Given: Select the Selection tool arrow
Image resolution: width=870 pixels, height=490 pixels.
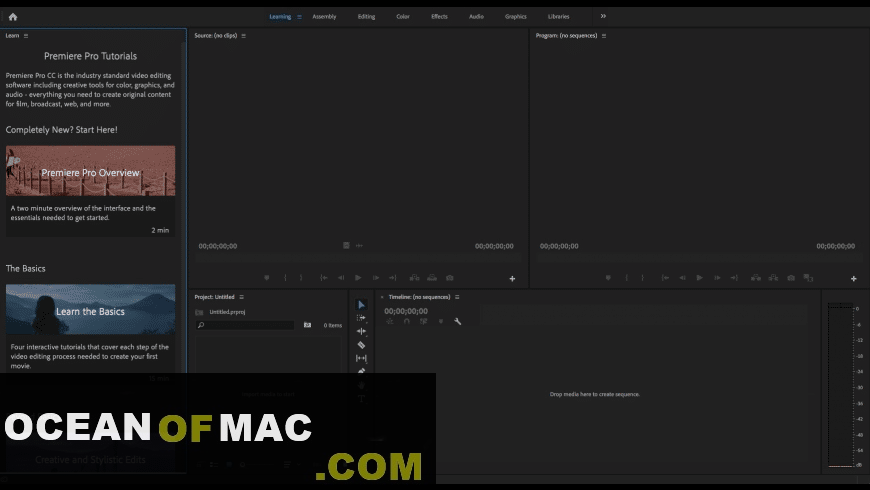Looking at the screenshot, I should (x=361, y=305).
